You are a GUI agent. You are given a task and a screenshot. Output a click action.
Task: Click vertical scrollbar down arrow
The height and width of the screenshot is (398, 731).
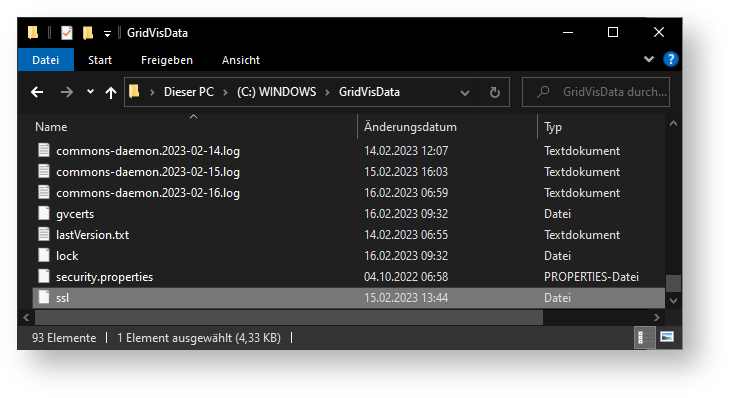point(673,301)
